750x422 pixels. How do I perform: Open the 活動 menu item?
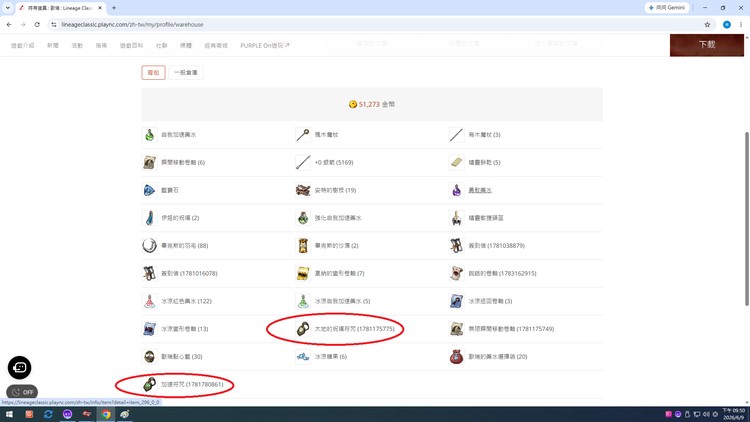coord(77,45)
